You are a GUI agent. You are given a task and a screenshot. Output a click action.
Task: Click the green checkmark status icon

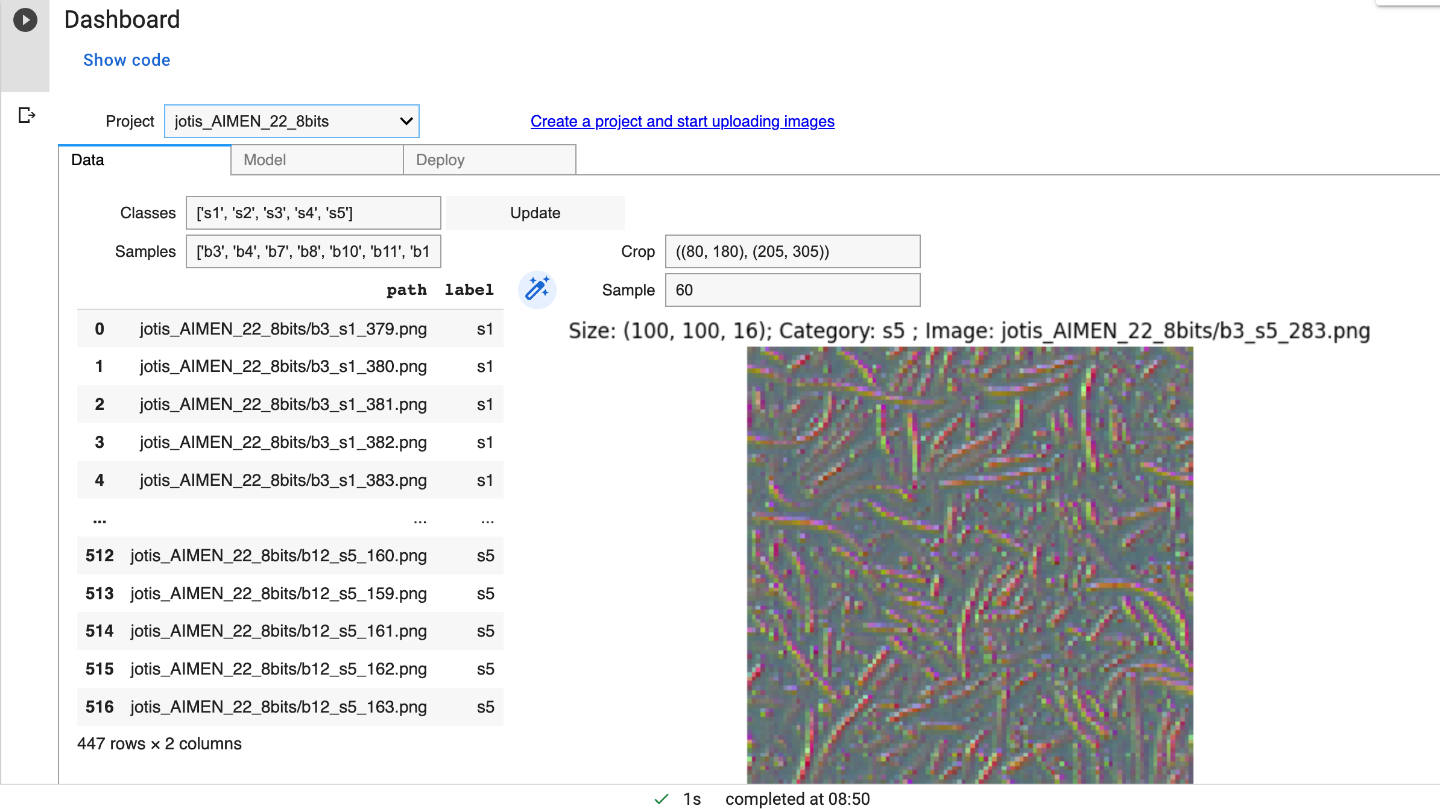(x=661, y=799)
